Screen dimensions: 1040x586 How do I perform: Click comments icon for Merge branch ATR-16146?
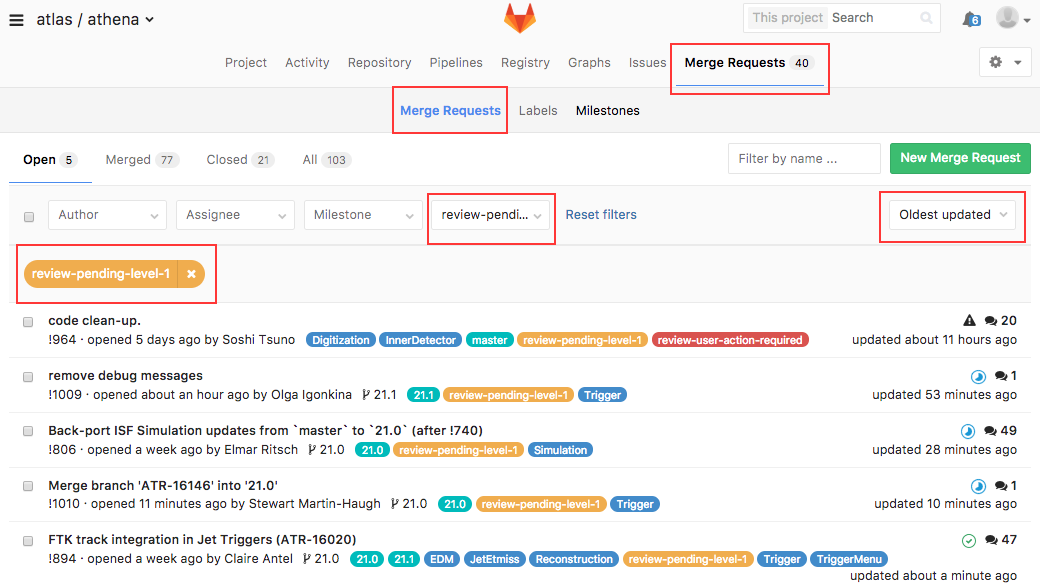point(1001,486)
